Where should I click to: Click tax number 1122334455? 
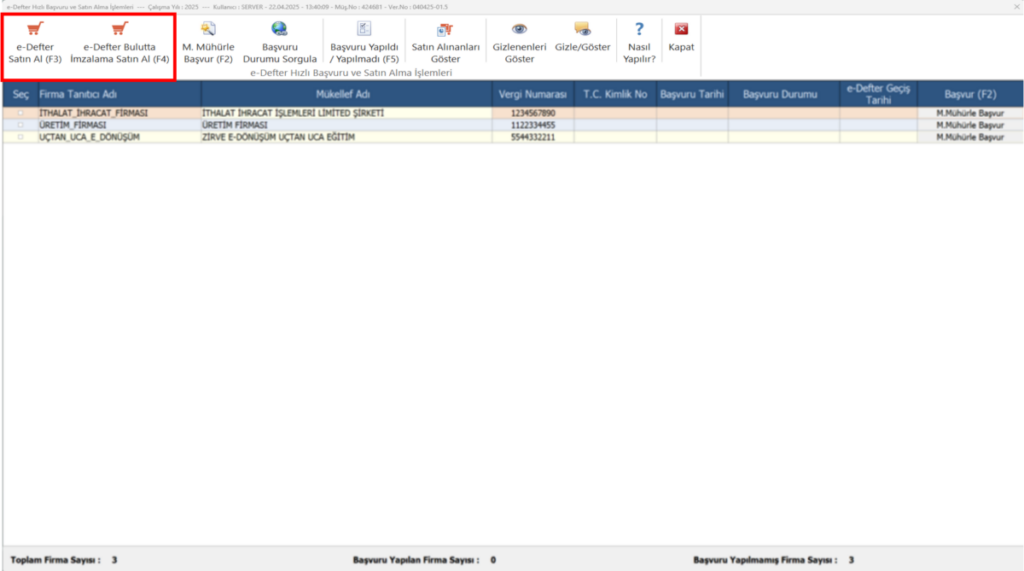pyautogui.click(x=533, y=125)
